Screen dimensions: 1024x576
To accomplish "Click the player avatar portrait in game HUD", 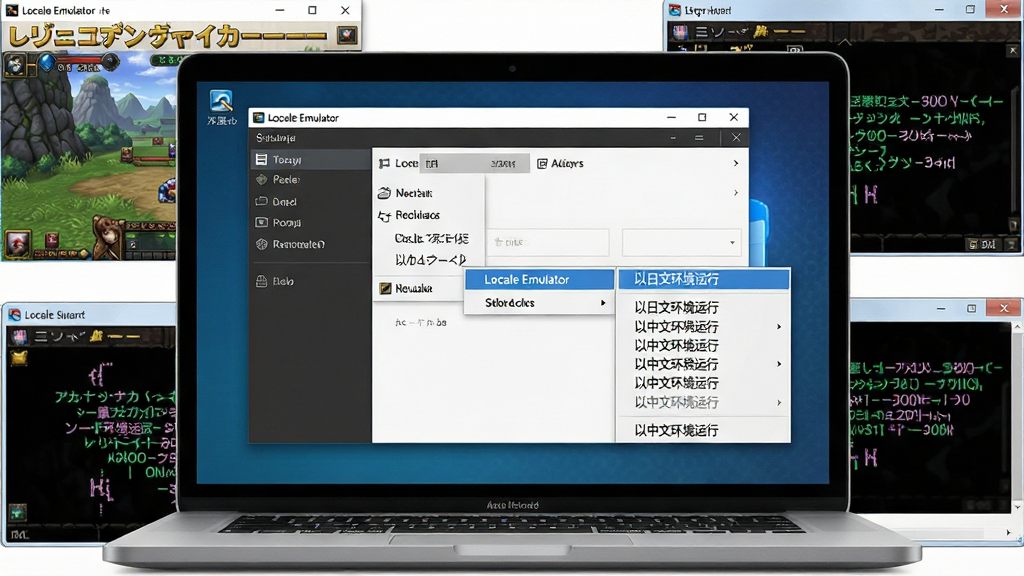I will [15, 64].
